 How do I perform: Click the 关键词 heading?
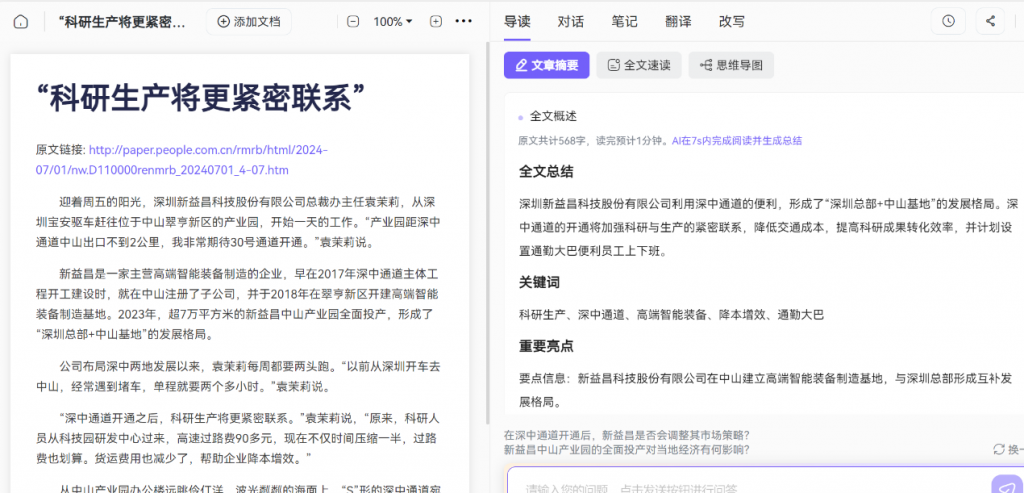(539, 283)
